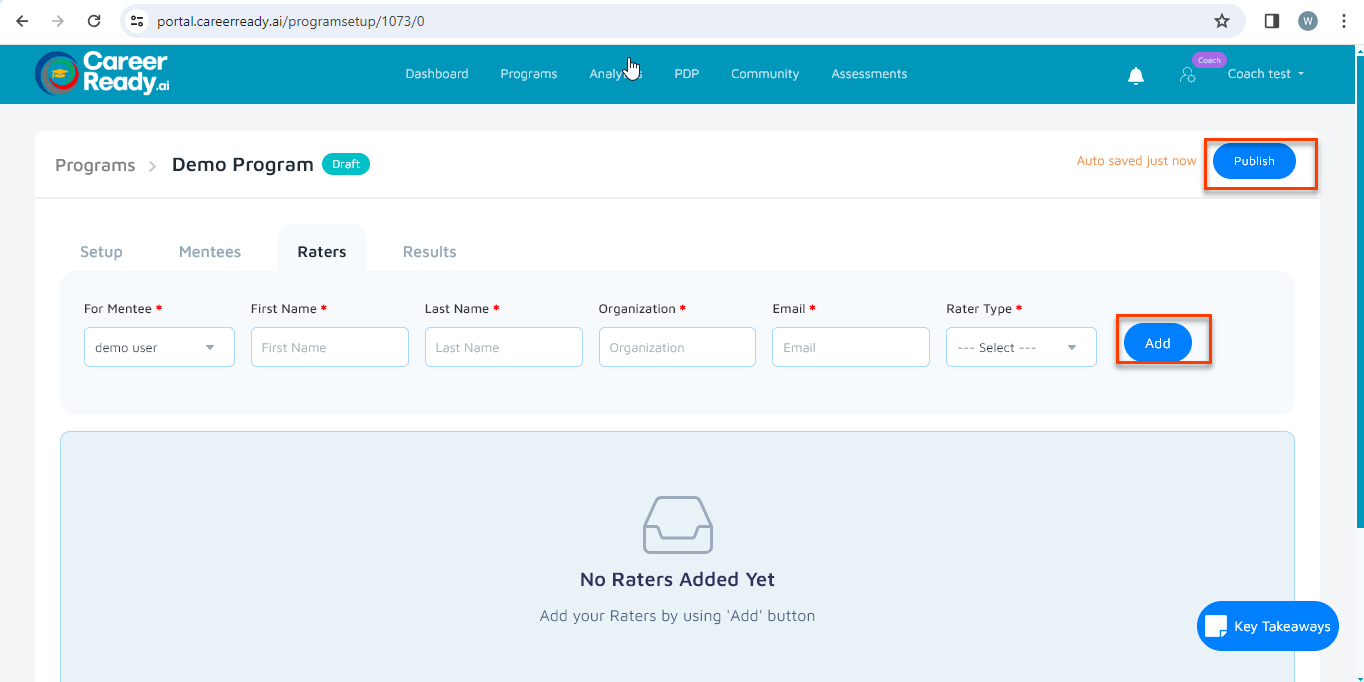This screenshot has width=1364, height=682.
Task: Switch to the Mentees tab
Action: pos(210,252)
